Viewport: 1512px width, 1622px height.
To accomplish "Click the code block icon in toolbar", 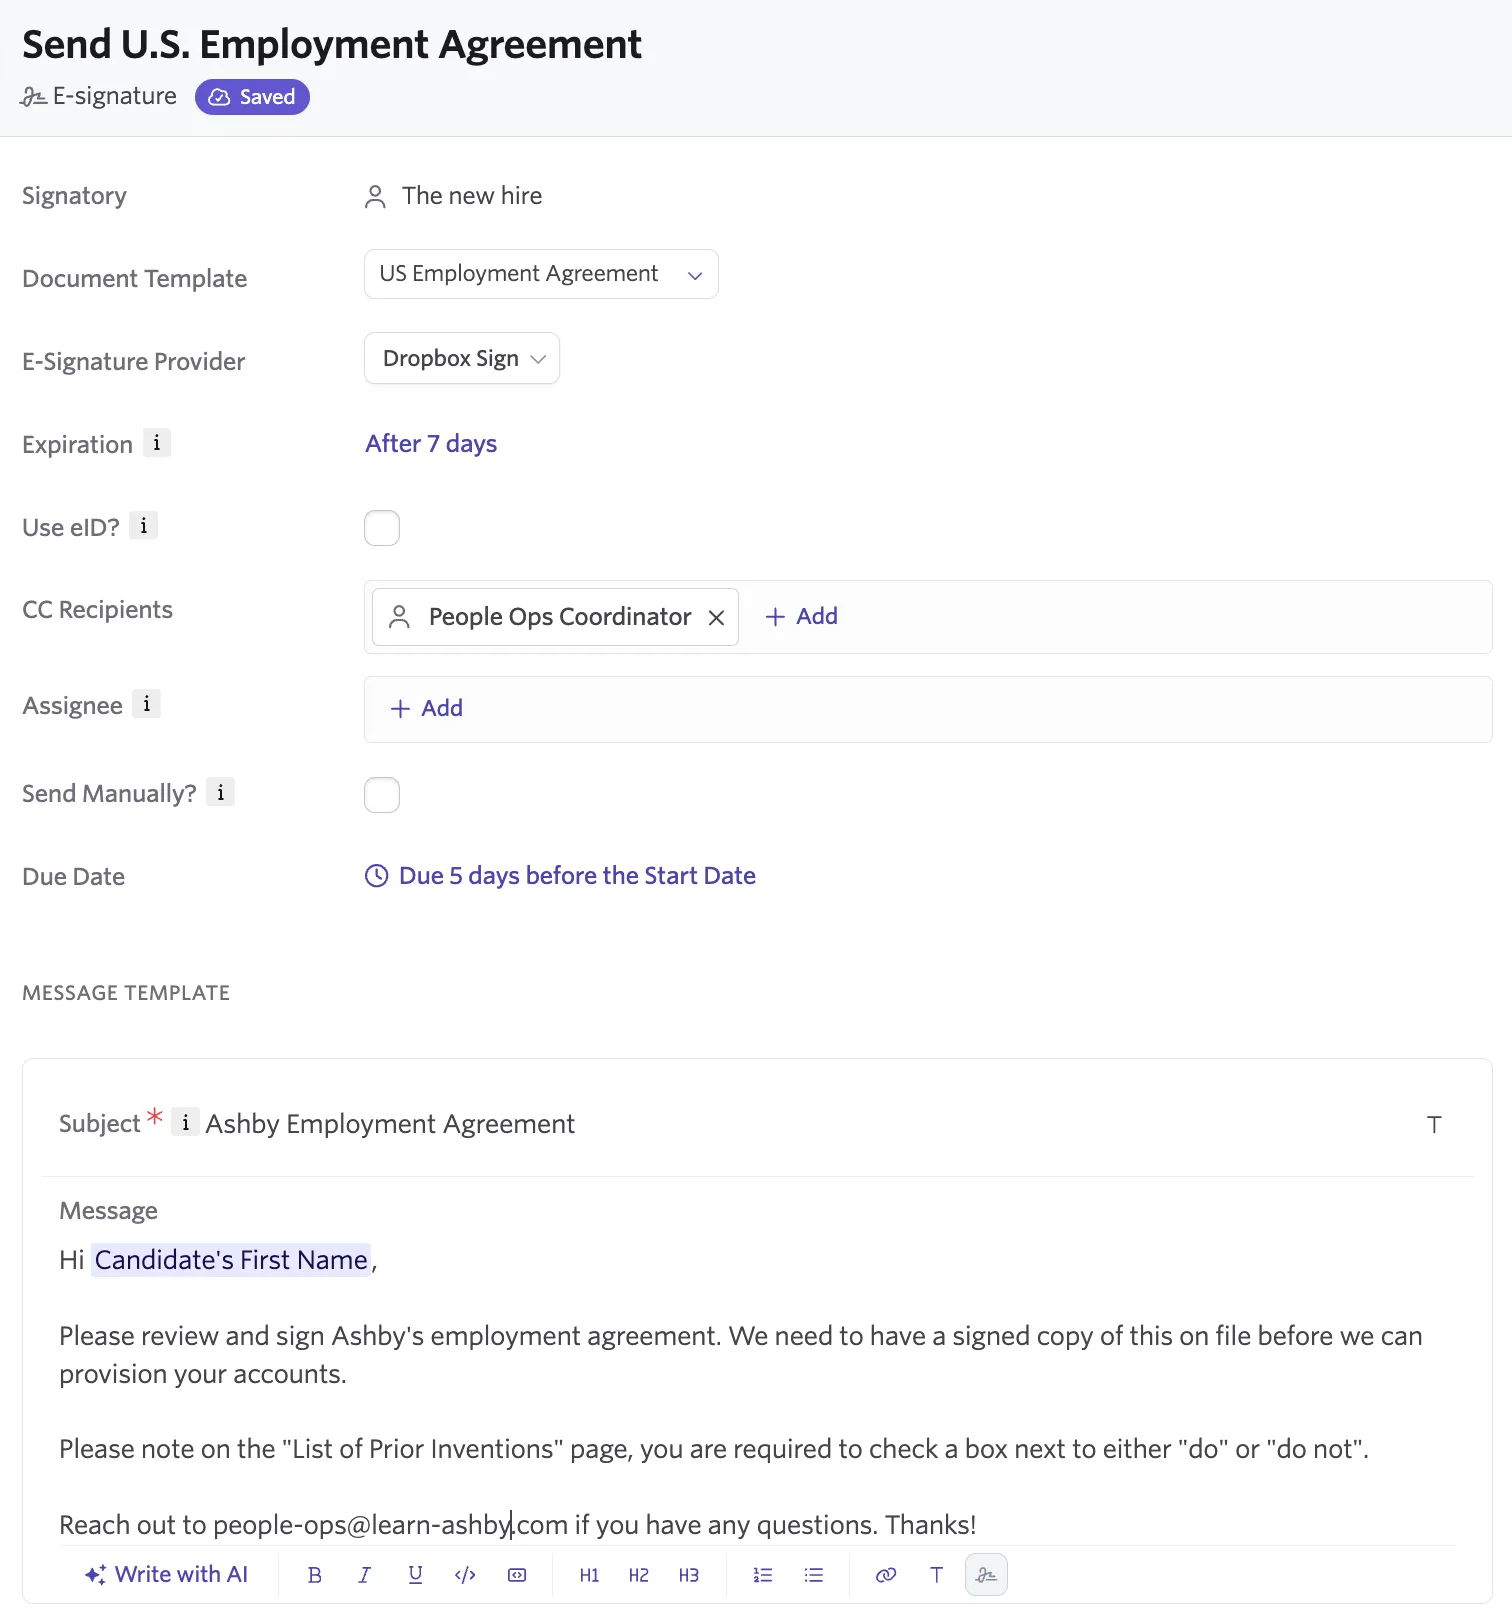I will [x=517, y=1575].
